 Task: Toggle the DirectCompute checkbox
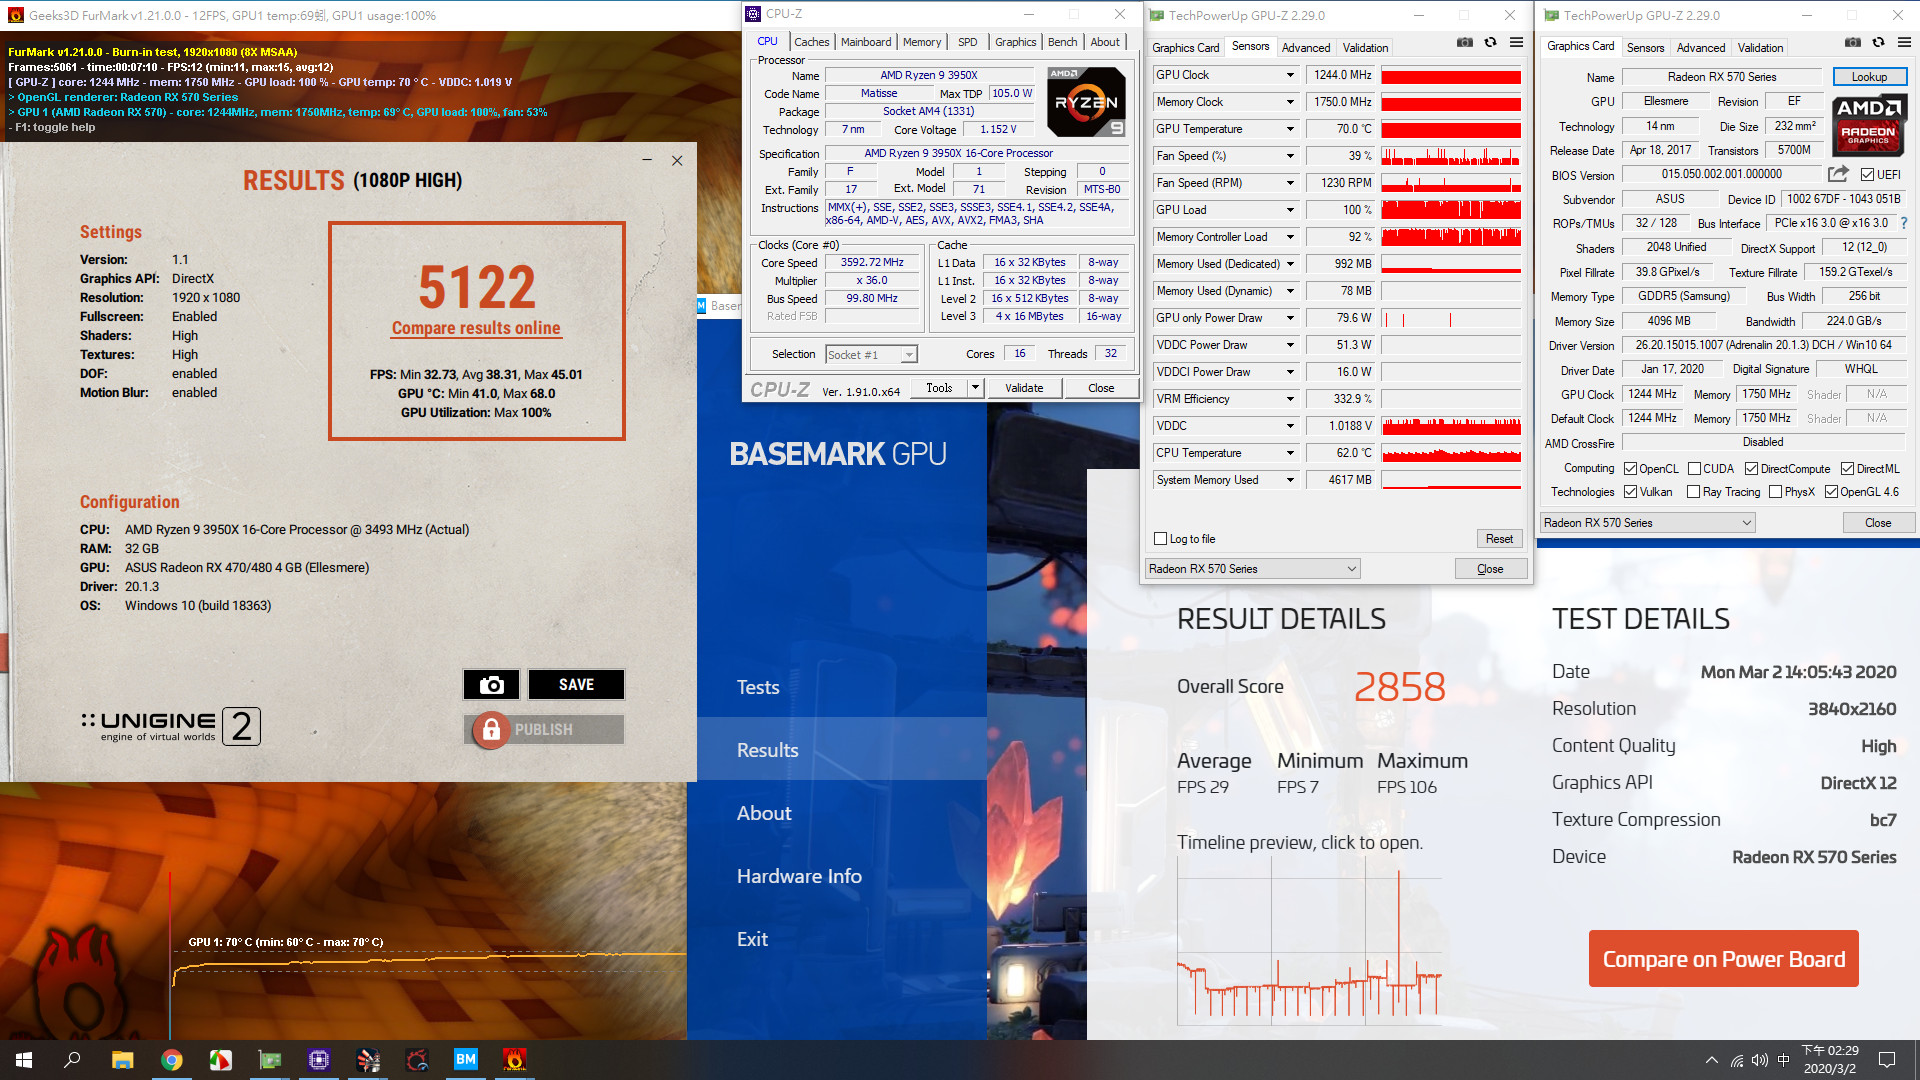click(1751, 469)
